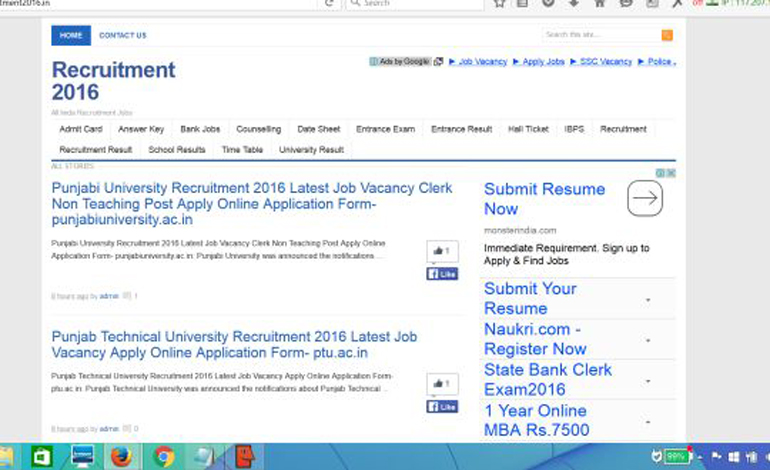This screenshot has width=770, height=470.
Task: Click the browser downloads arrow icon
Action: [x=574, y=3]
